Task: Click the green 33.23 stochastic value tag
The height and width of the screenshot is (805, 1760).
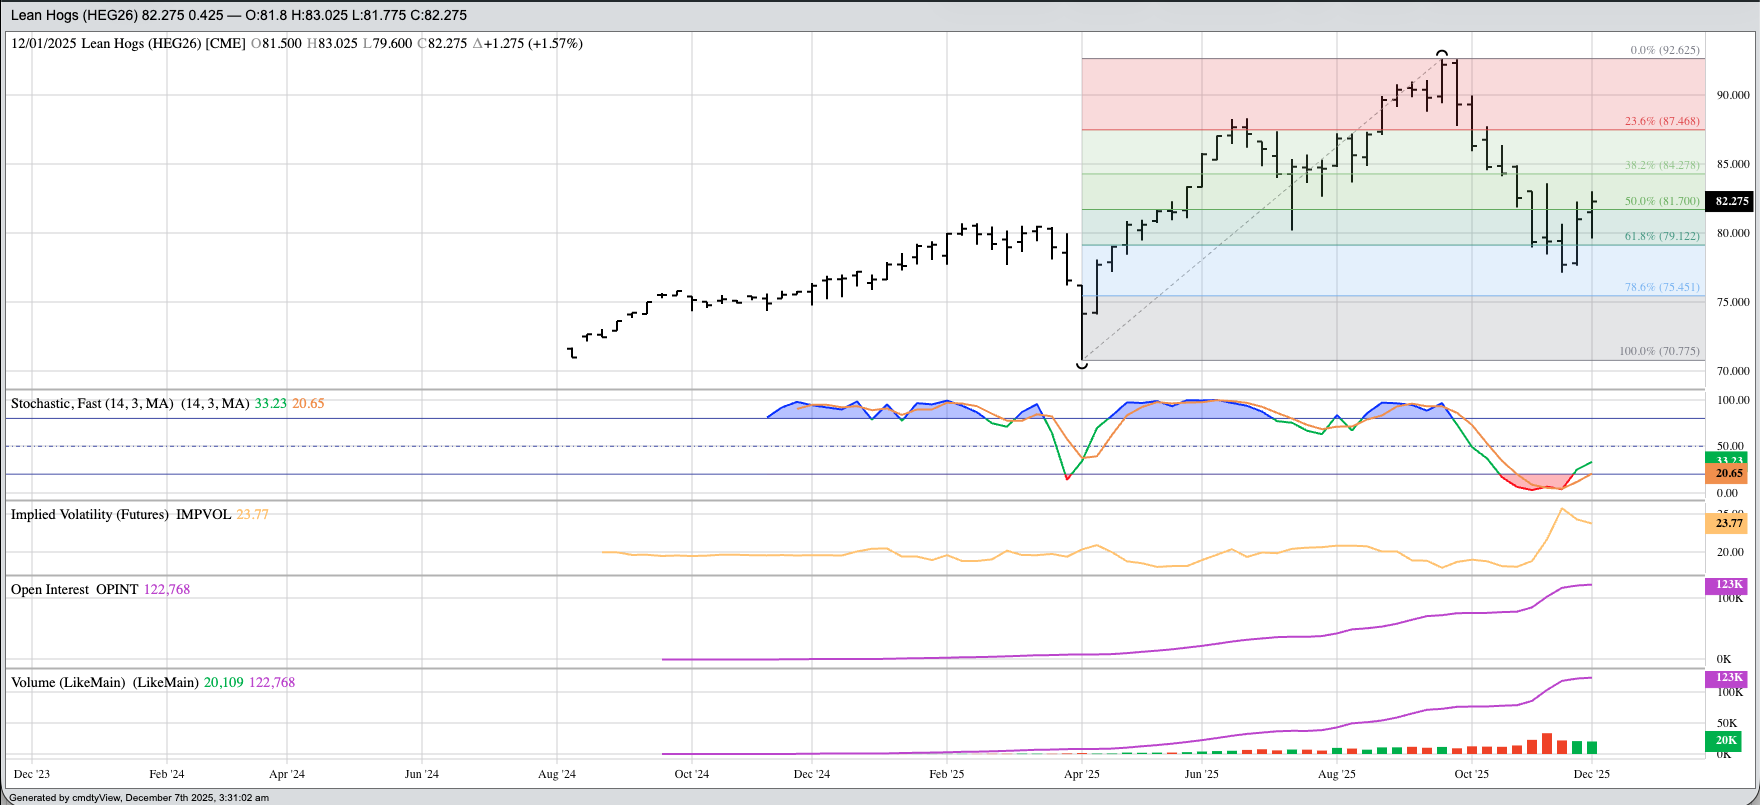Action: (x=1729, y=460)
